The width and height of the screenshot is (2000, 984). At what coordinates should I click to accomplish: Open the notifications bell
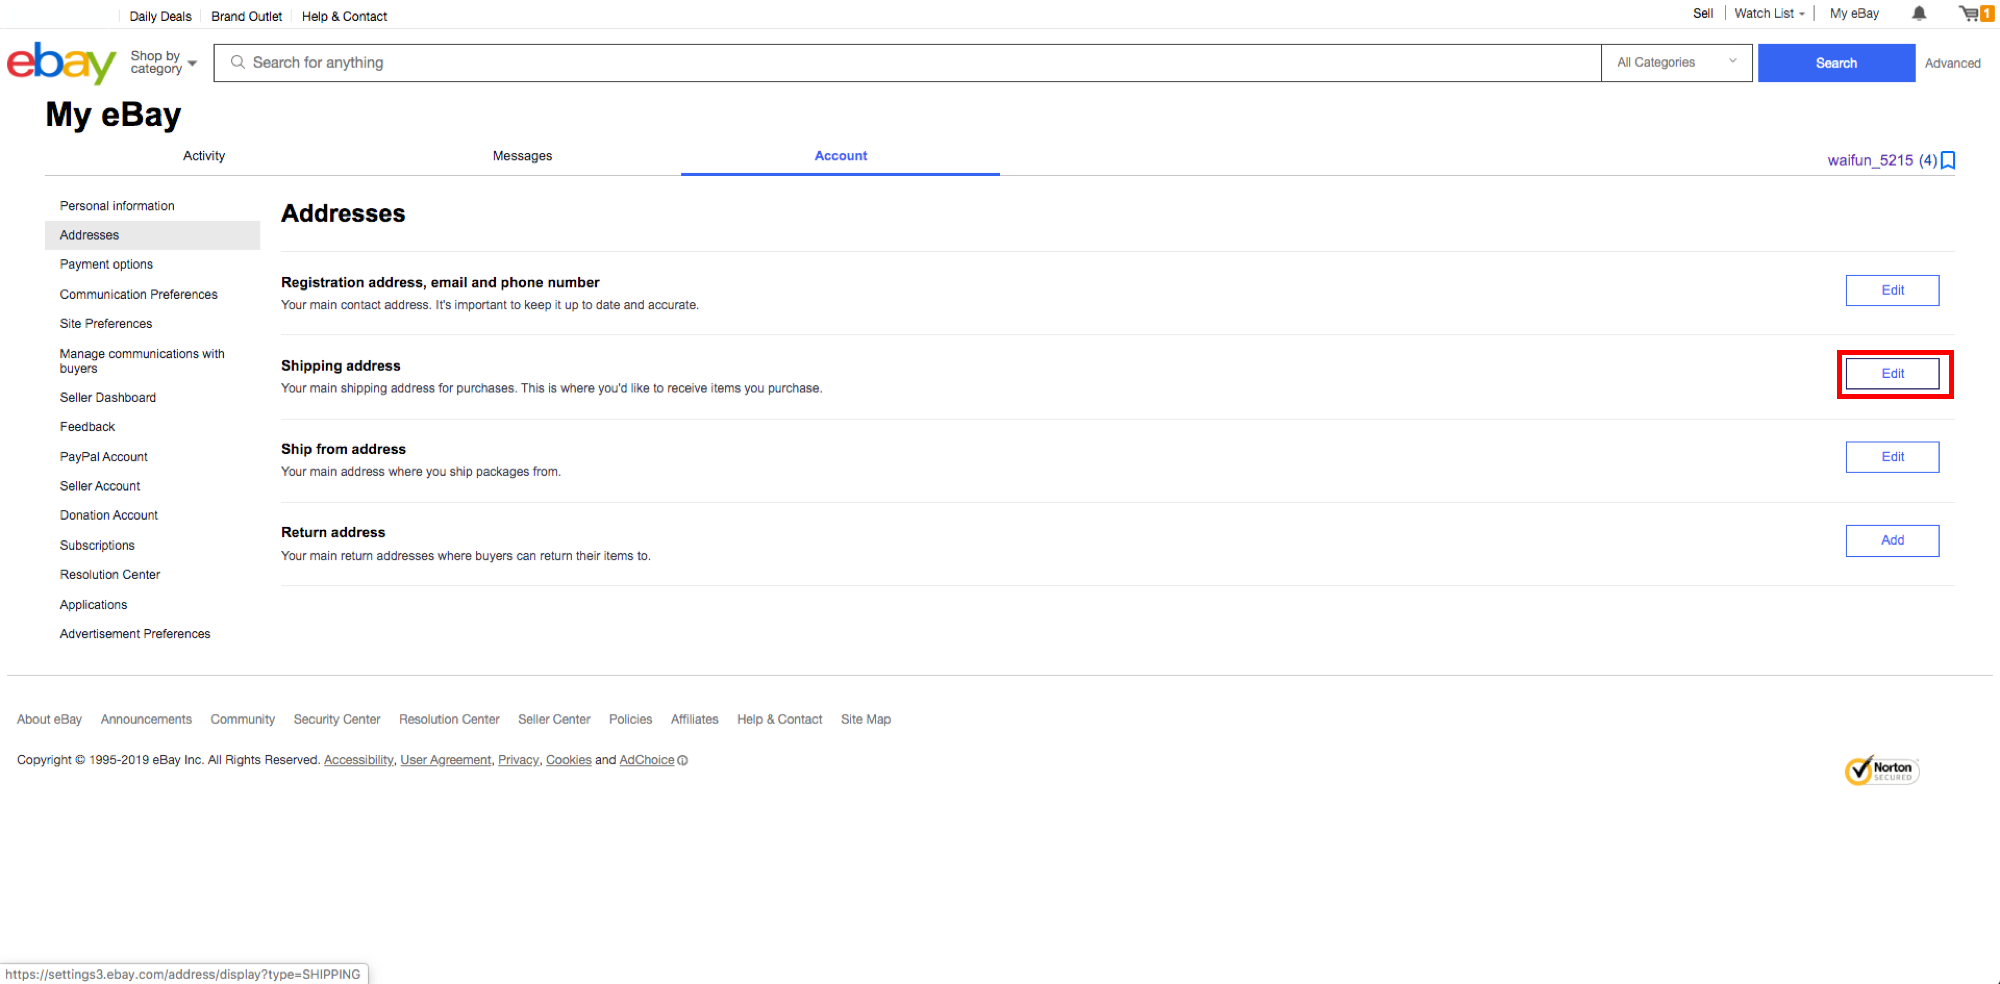(1919, 13)
